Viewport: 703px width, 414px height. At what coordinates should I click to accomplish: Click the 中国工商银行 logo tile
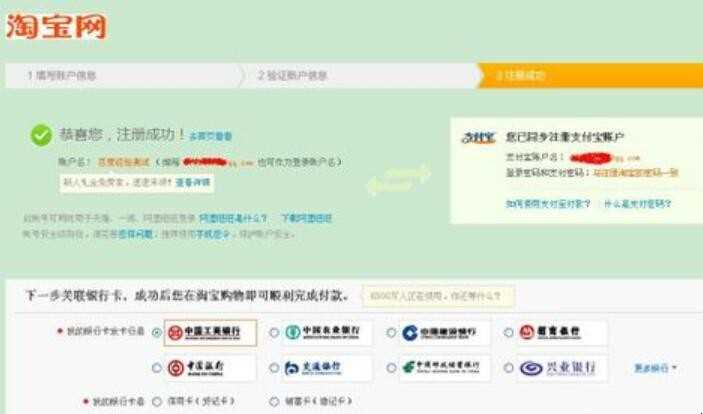[210, 332]
